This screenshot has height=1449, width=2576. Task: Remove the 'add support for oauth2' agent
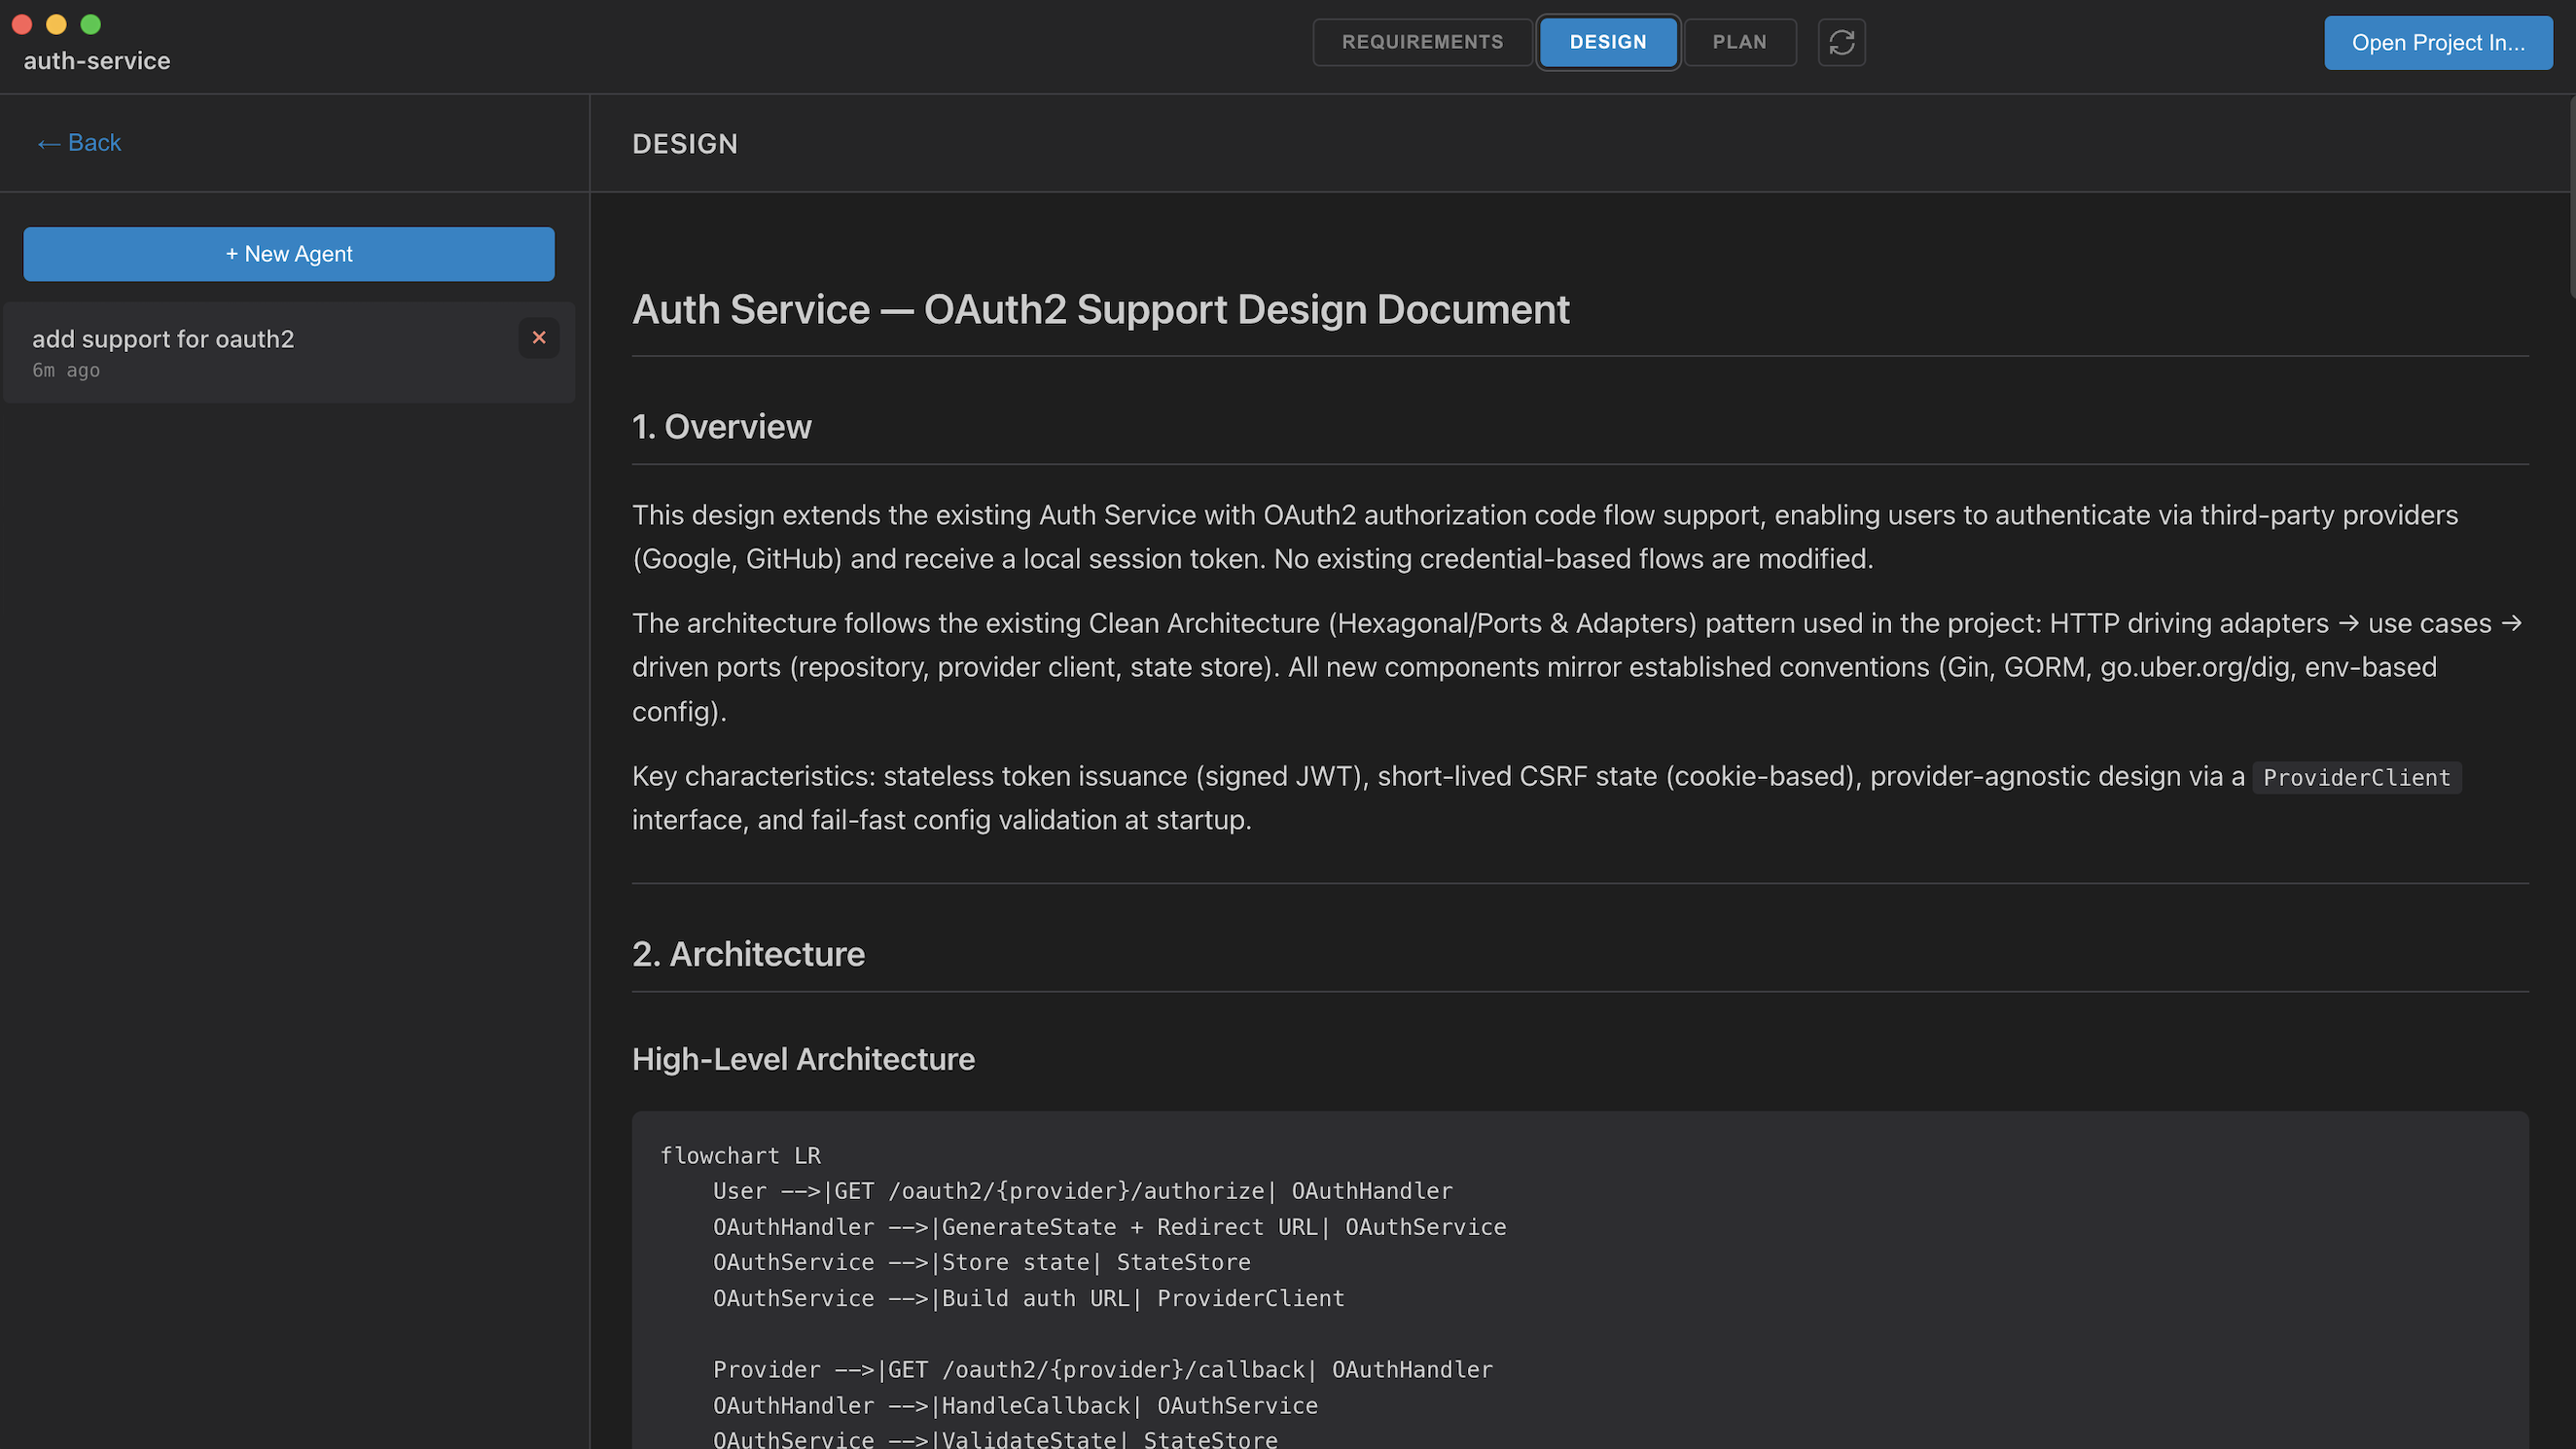tap(539, 338)
